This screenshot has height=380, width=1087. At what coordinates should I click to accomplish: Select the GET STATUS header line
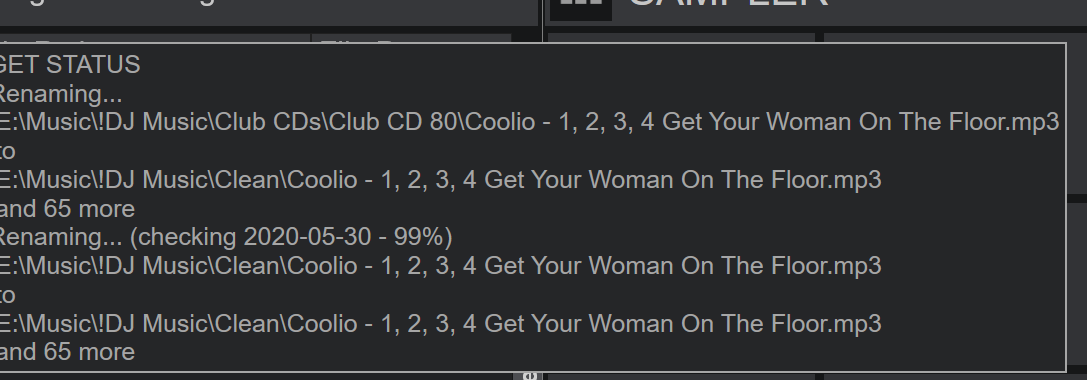click(69, 64)
